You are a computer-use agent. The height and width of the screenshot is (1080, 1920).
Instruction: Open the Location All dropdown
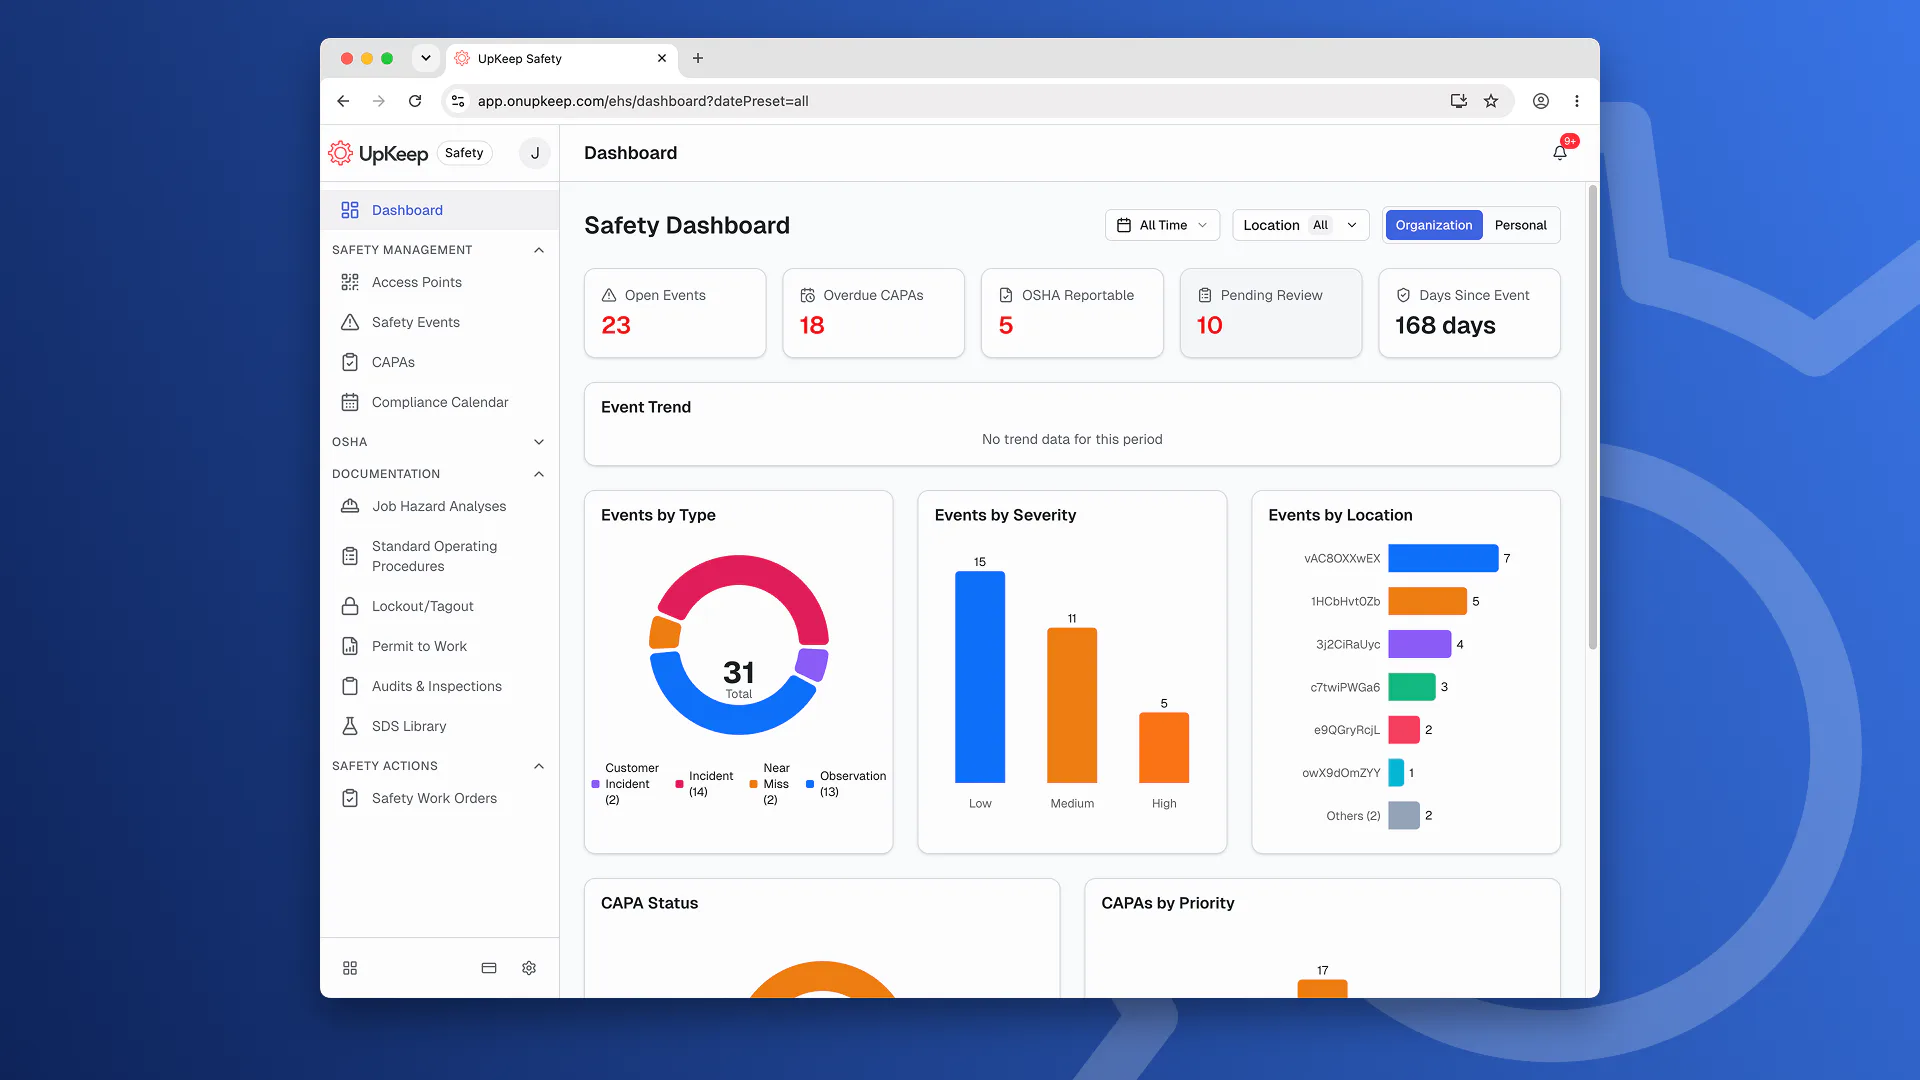(1300, 225)
